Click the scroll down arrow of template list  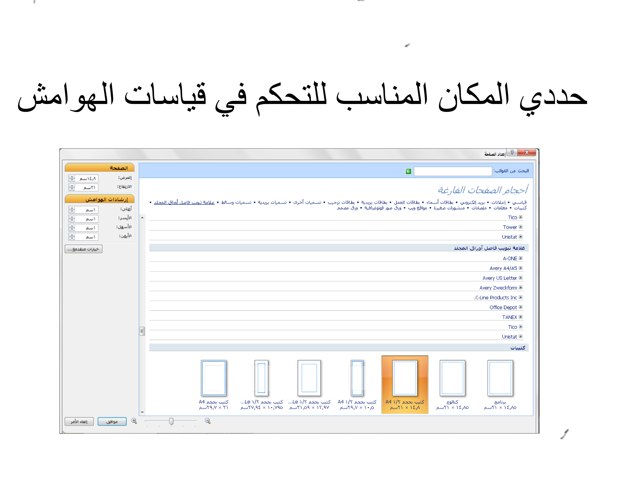pyautogui.click(x=142, y=412)
